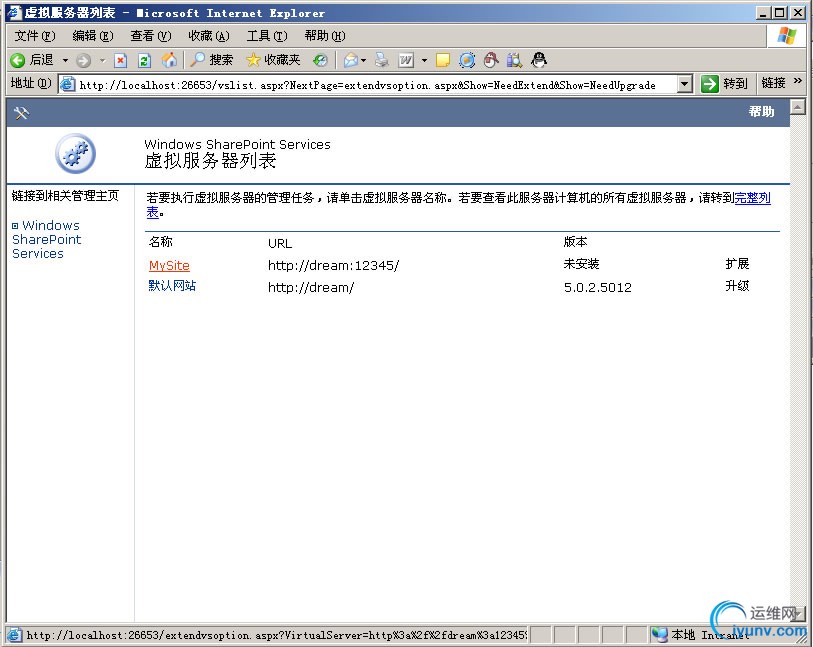Click the 名称 column header
Viewport: 813px width, 647px height.
pos(160,242)
